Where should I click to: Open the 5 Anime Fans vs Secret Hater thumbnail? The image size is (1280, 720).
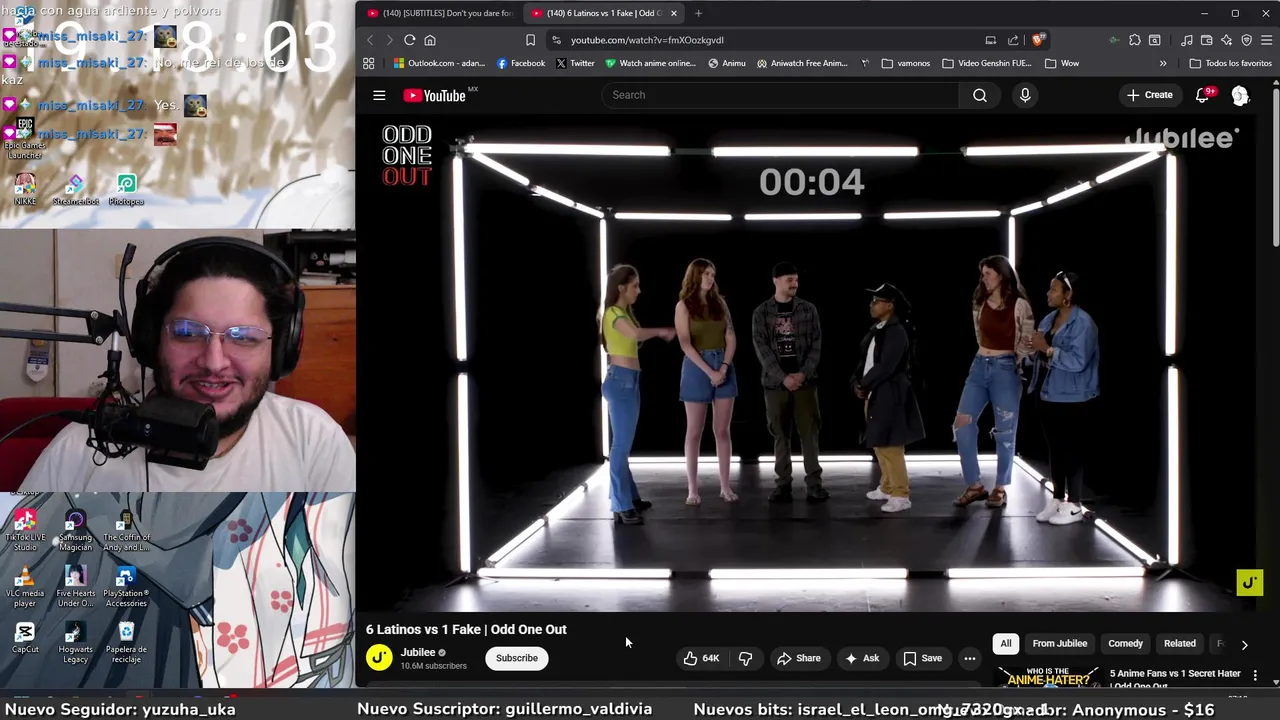coord(1048,678)
